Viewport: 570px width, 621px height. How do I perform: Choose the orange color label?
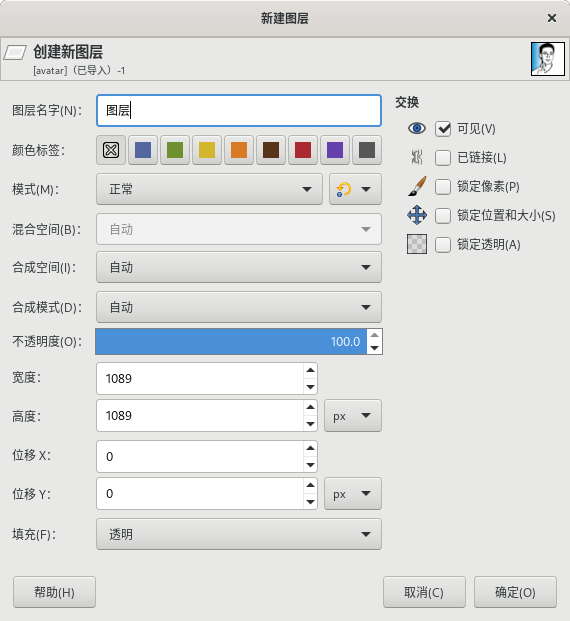[x=239, y=150]
